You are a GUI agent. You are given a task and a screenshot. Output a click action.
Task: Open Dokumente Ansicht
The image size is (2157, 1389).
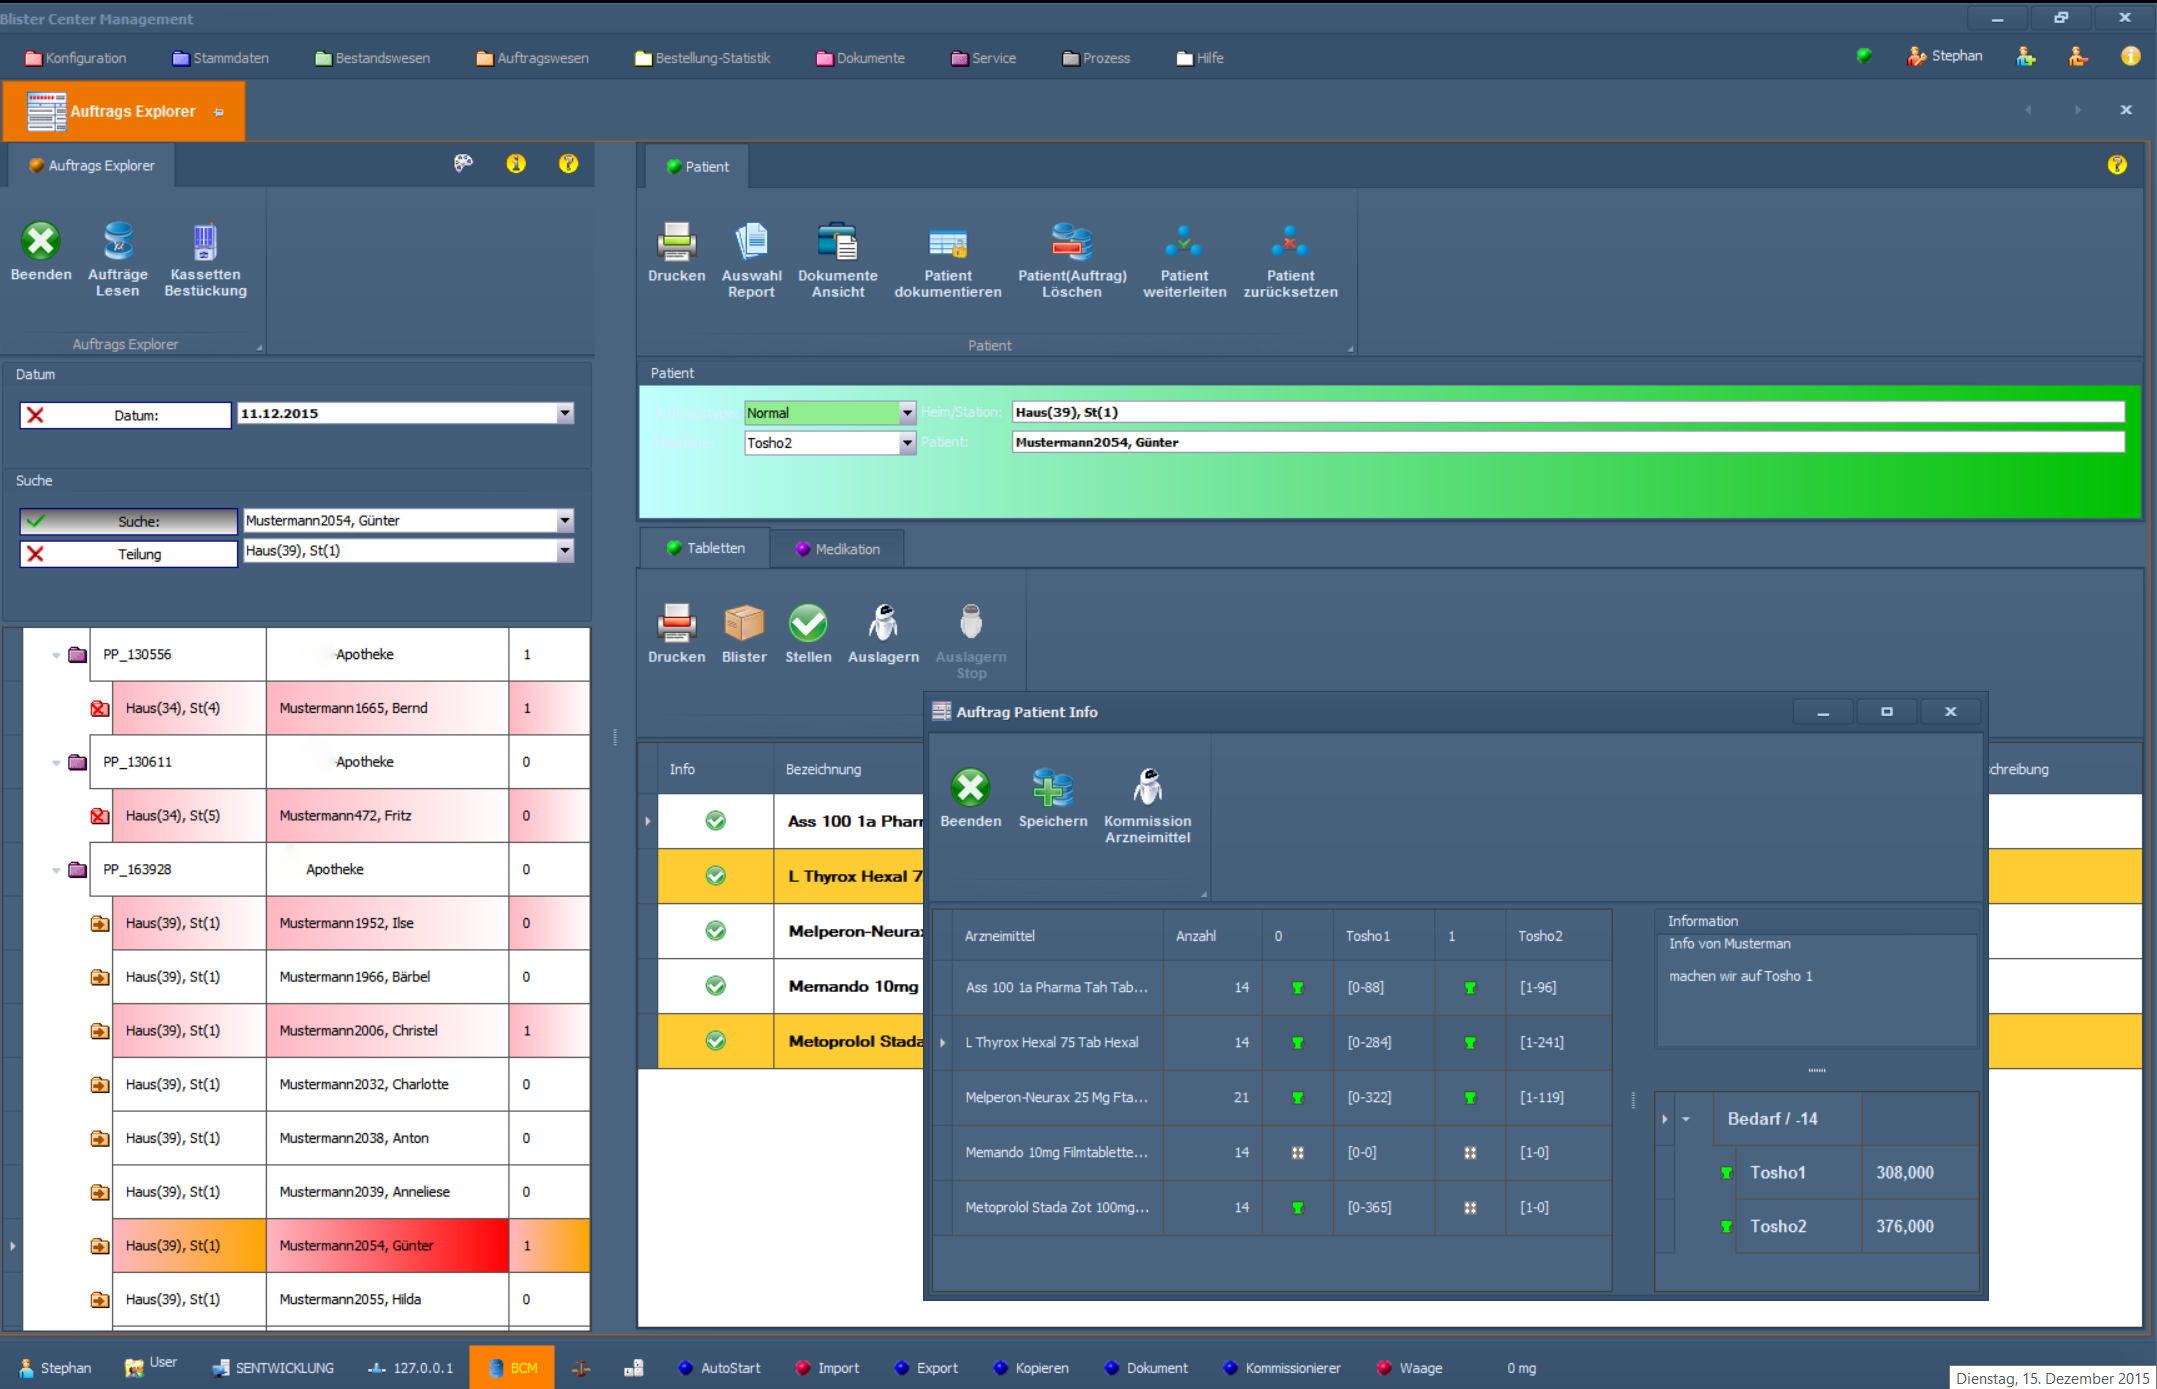coord(837,243)
